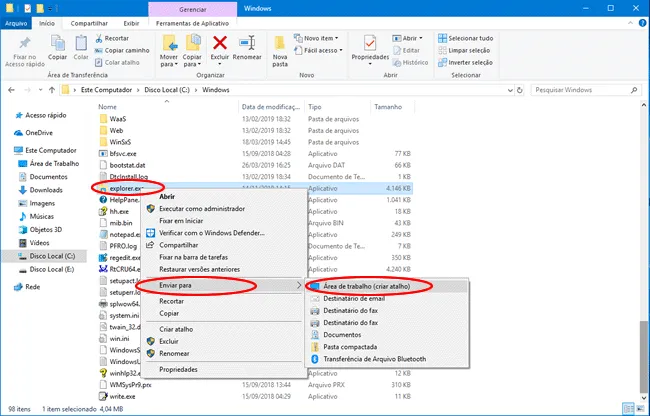Screen dimensions: 650x416
Task: Click the Nova pasta folder icon
Action: 279,44
